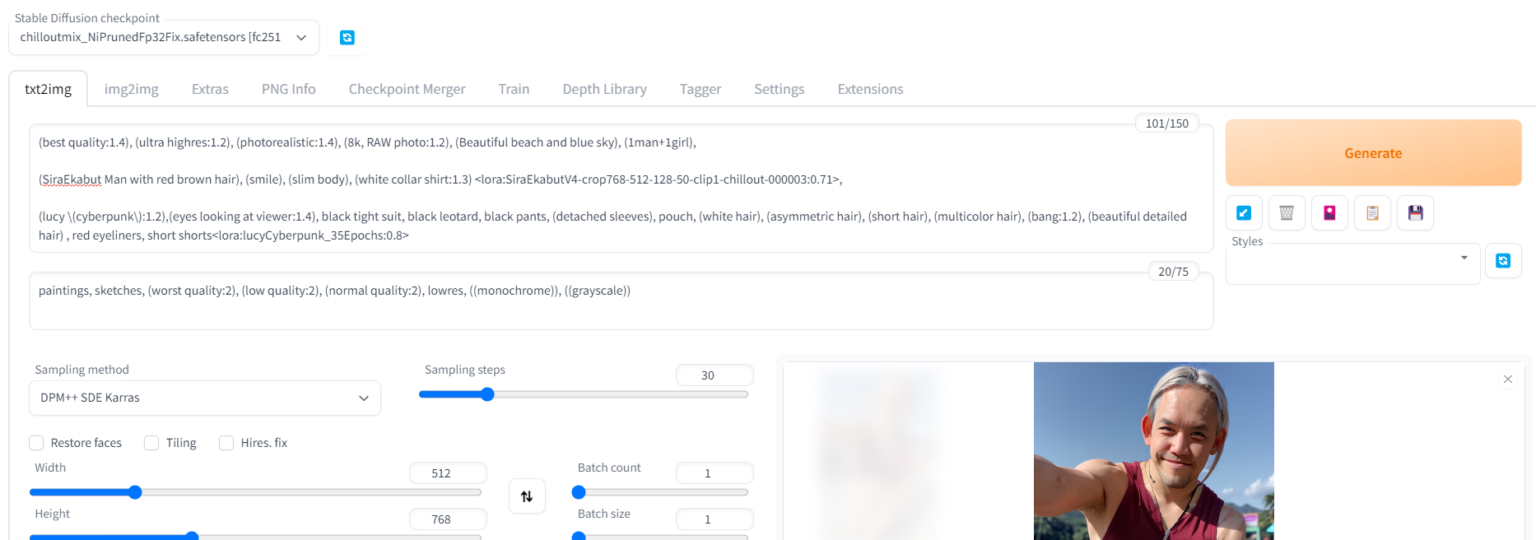The image size is (1536, 540).
Task: Click the Sampling steps value field
Action: coord(714,375)
